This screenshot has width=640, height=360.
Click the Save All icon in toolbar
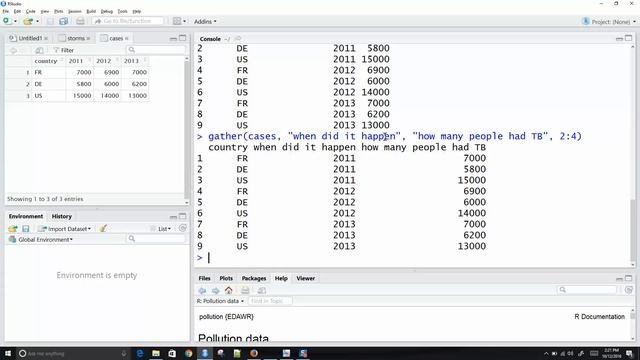point(64,21)
